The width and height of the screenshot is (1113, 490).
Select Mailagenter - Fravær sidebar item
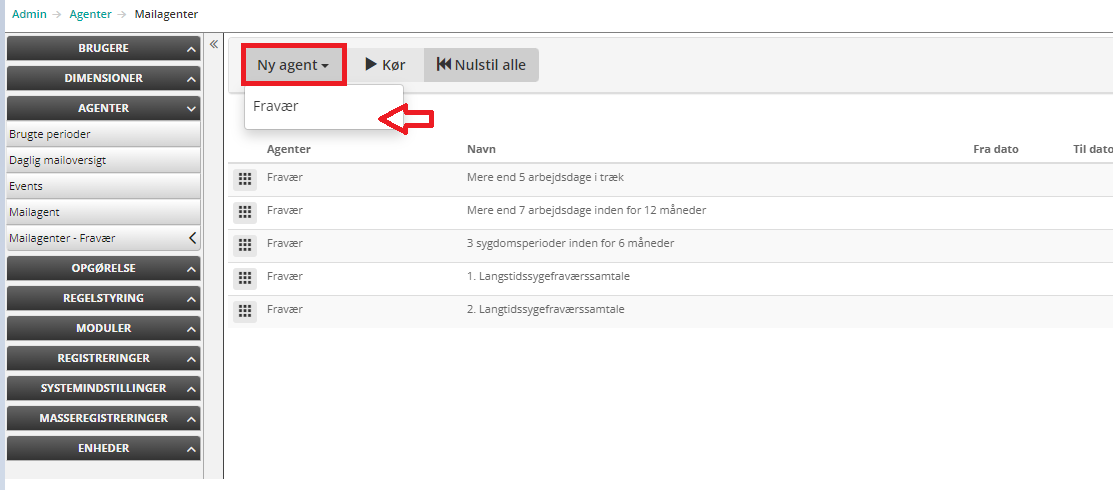(x=62, y=238)
